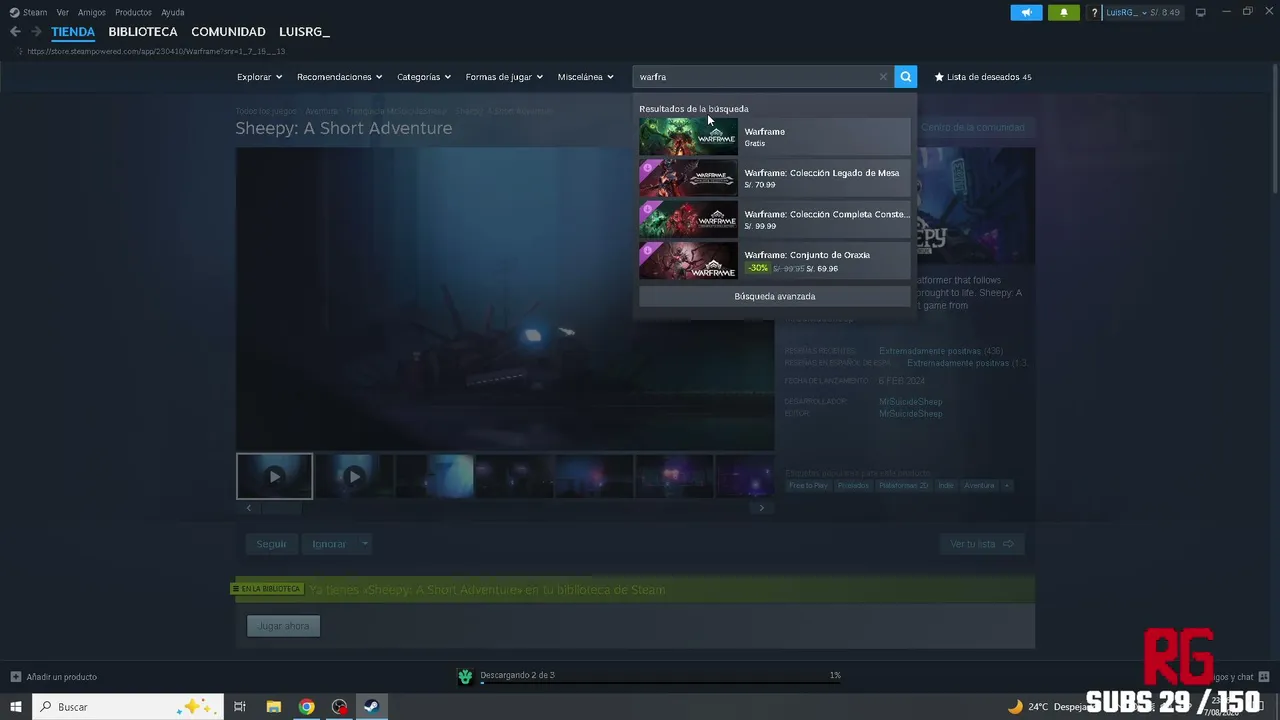Image resolution: width=1280 pixels, height=720 pixels.
Task: Switch to Big Picture mode monitor icon
Action: [1200, 12]
